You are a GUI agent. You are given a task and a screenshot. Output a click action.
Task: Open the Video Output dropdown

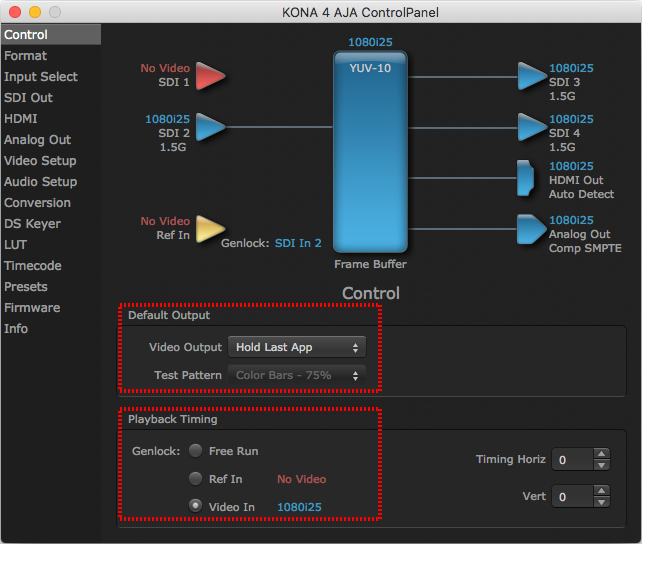coord(297,347)
